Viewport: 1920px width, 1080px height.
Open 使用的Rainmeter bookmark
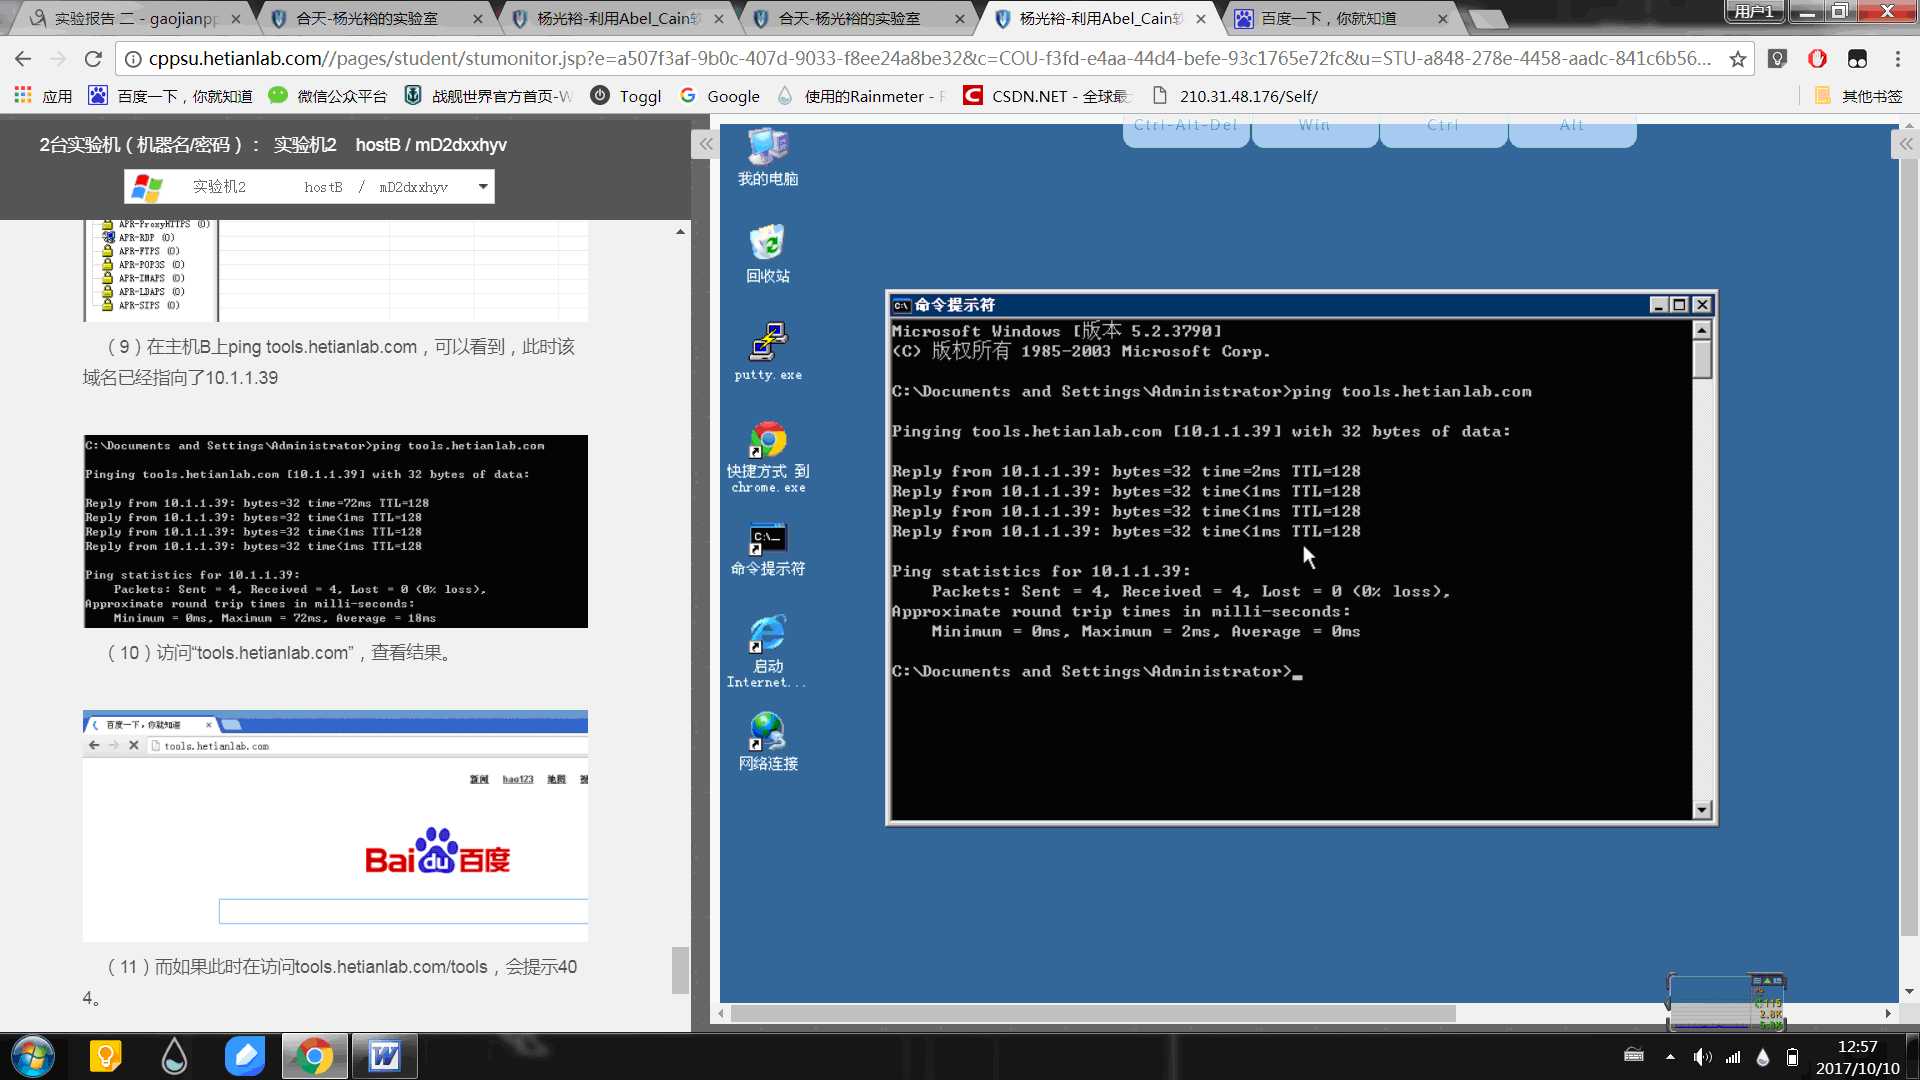[860, 96]
